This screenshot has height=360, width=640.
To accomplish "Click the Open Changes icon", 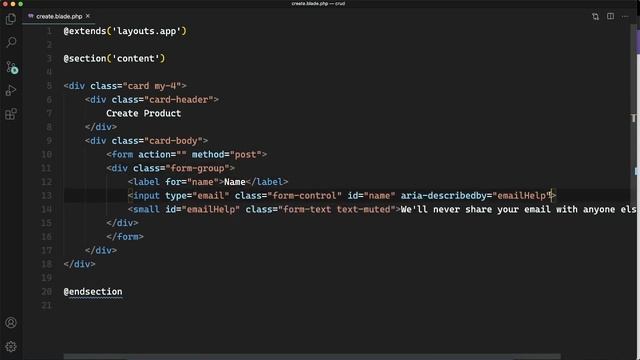I will [x=596, y=16].
